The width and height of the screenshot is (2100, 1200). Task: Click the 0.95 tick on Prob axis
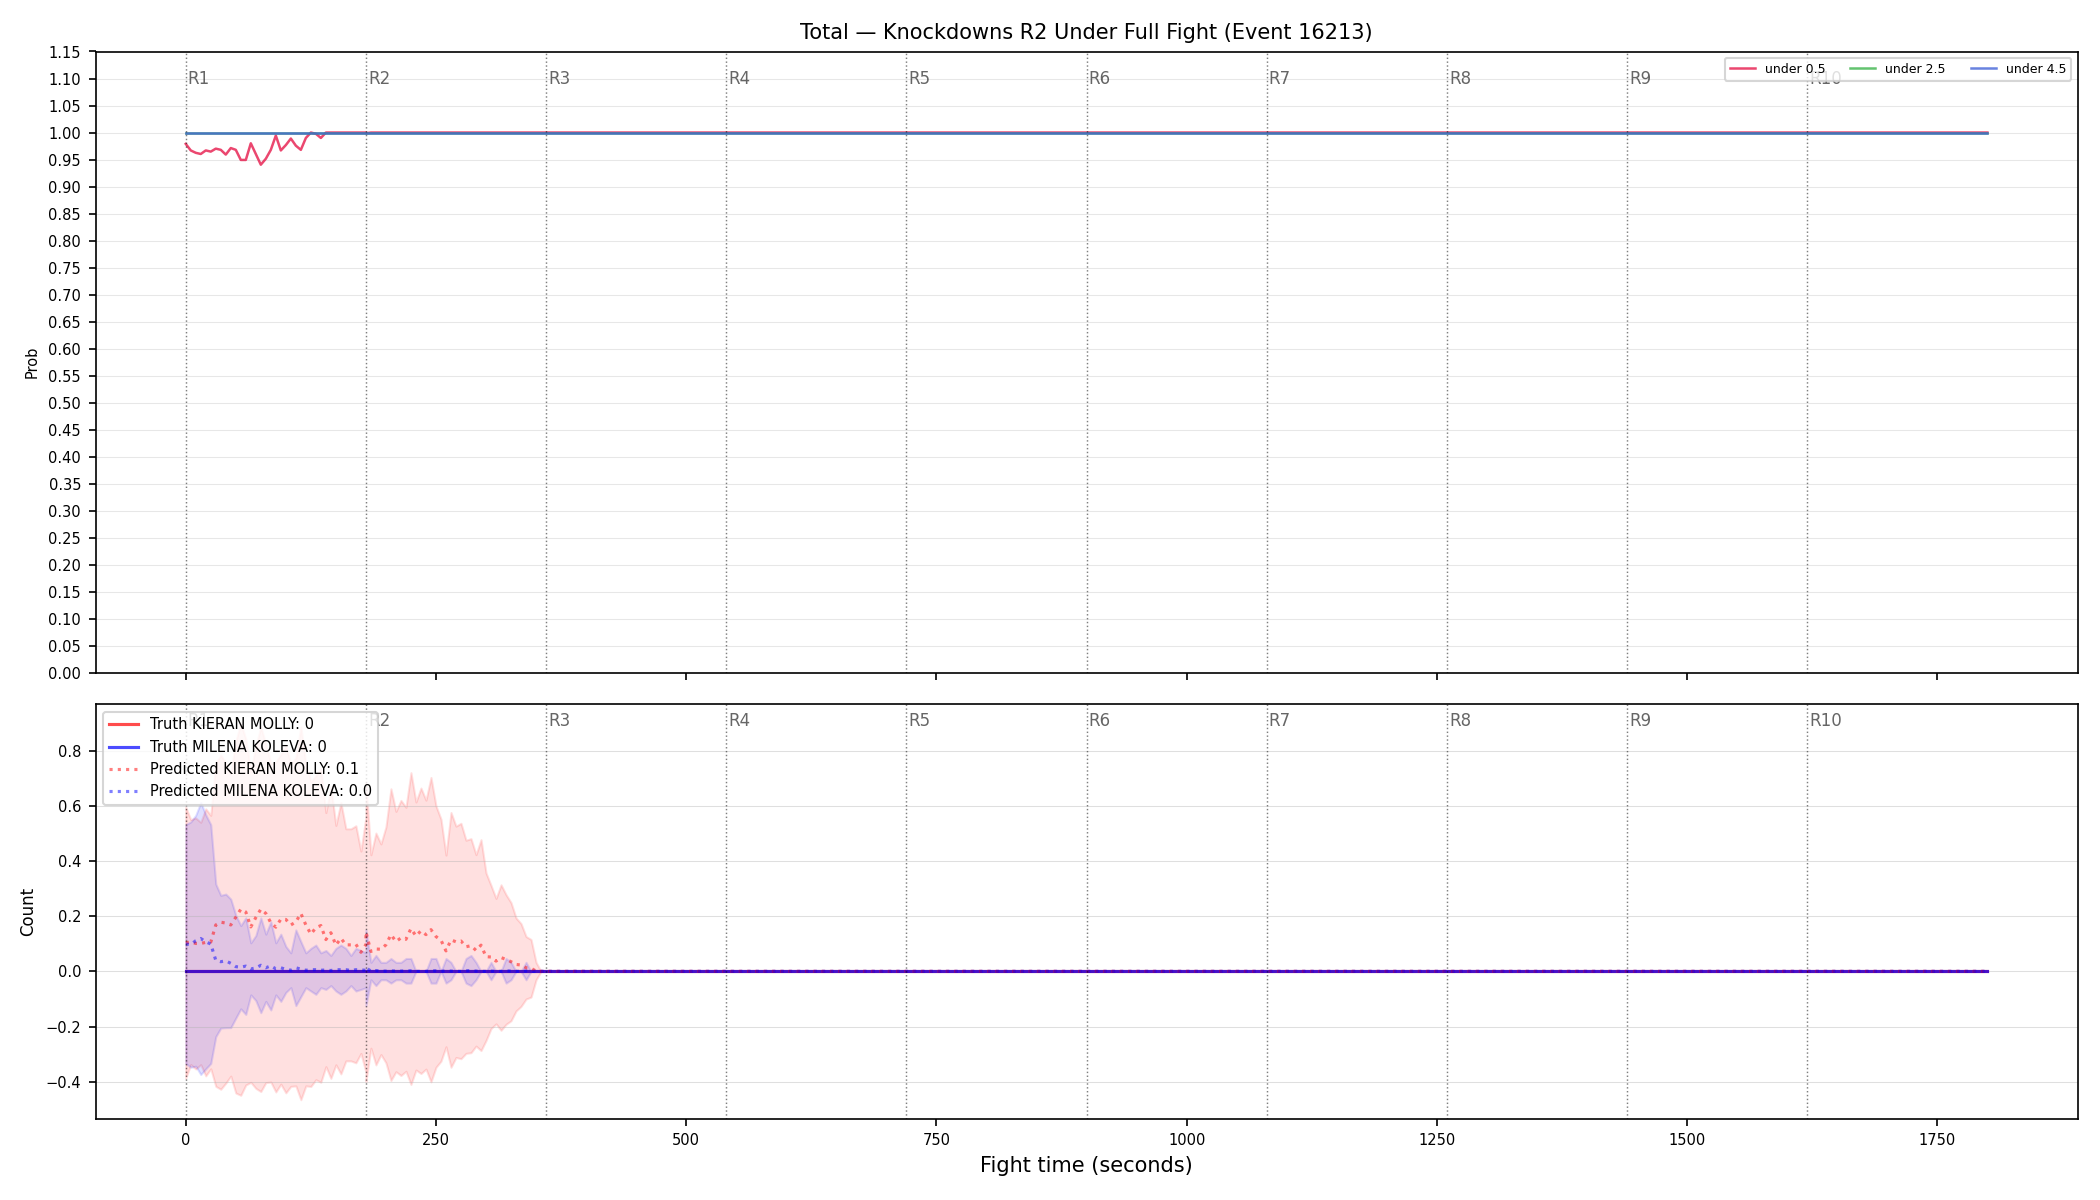(x=65, y=160)
